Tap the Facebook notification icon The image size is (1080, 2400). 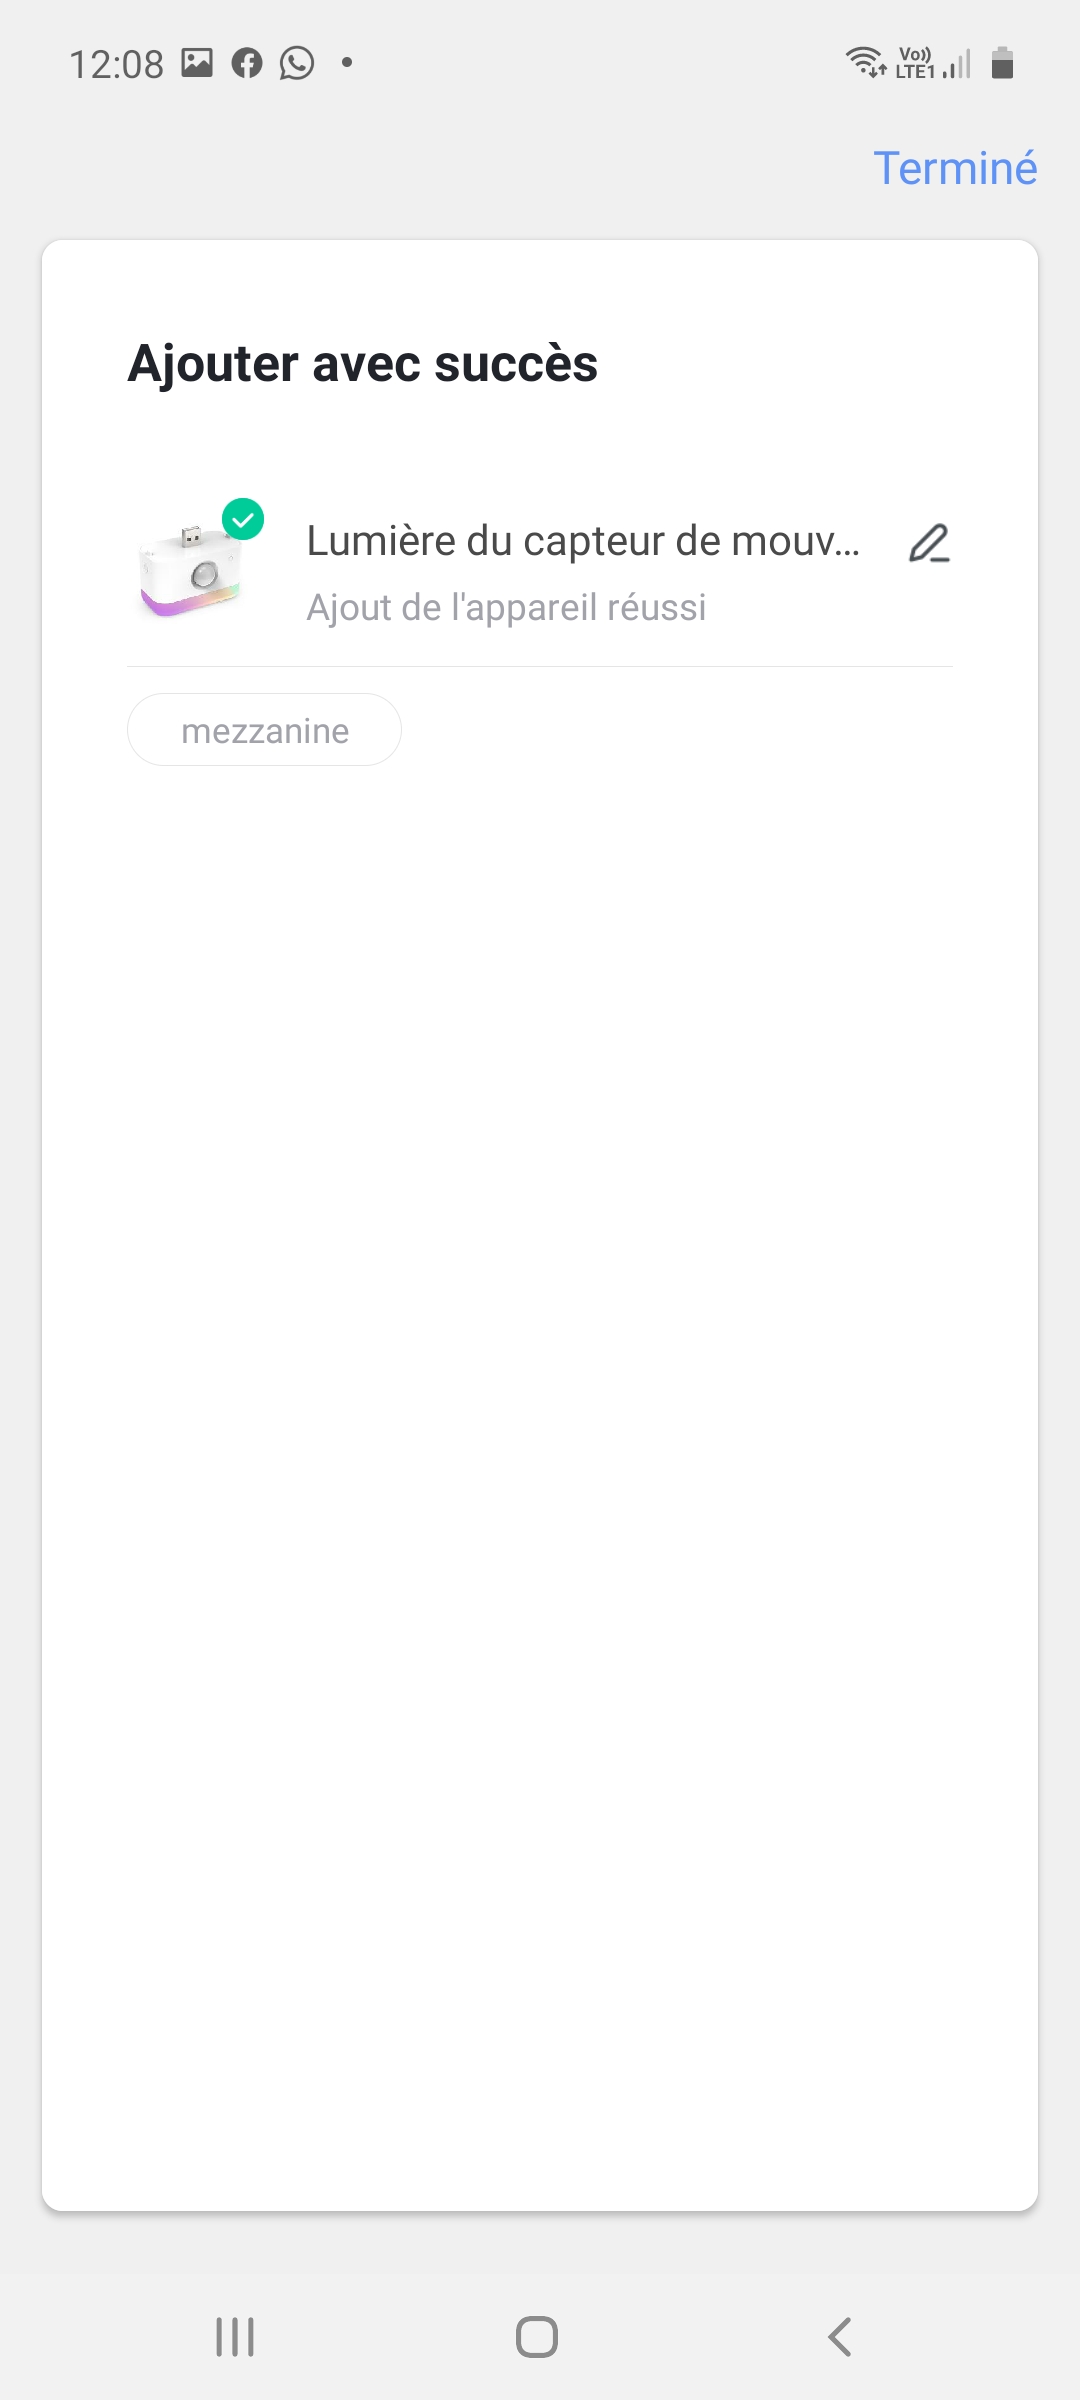pos(247,63)
